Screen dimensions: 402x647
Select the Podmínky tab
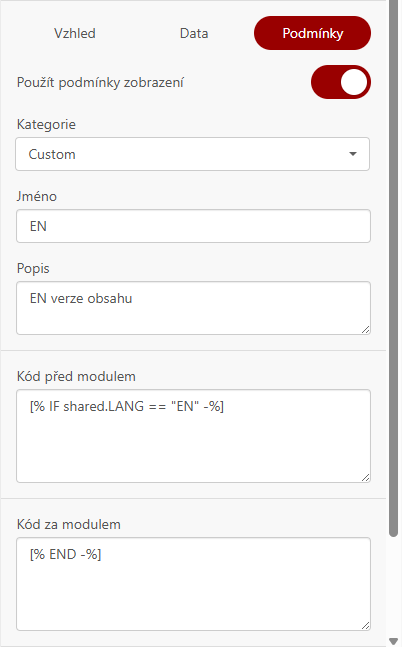[x=312, y=33]
